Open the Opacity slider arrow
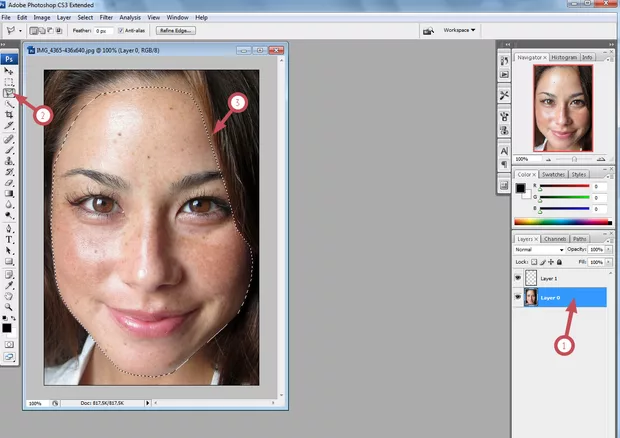The image size is (620, 438). click(x=609, y=249)
